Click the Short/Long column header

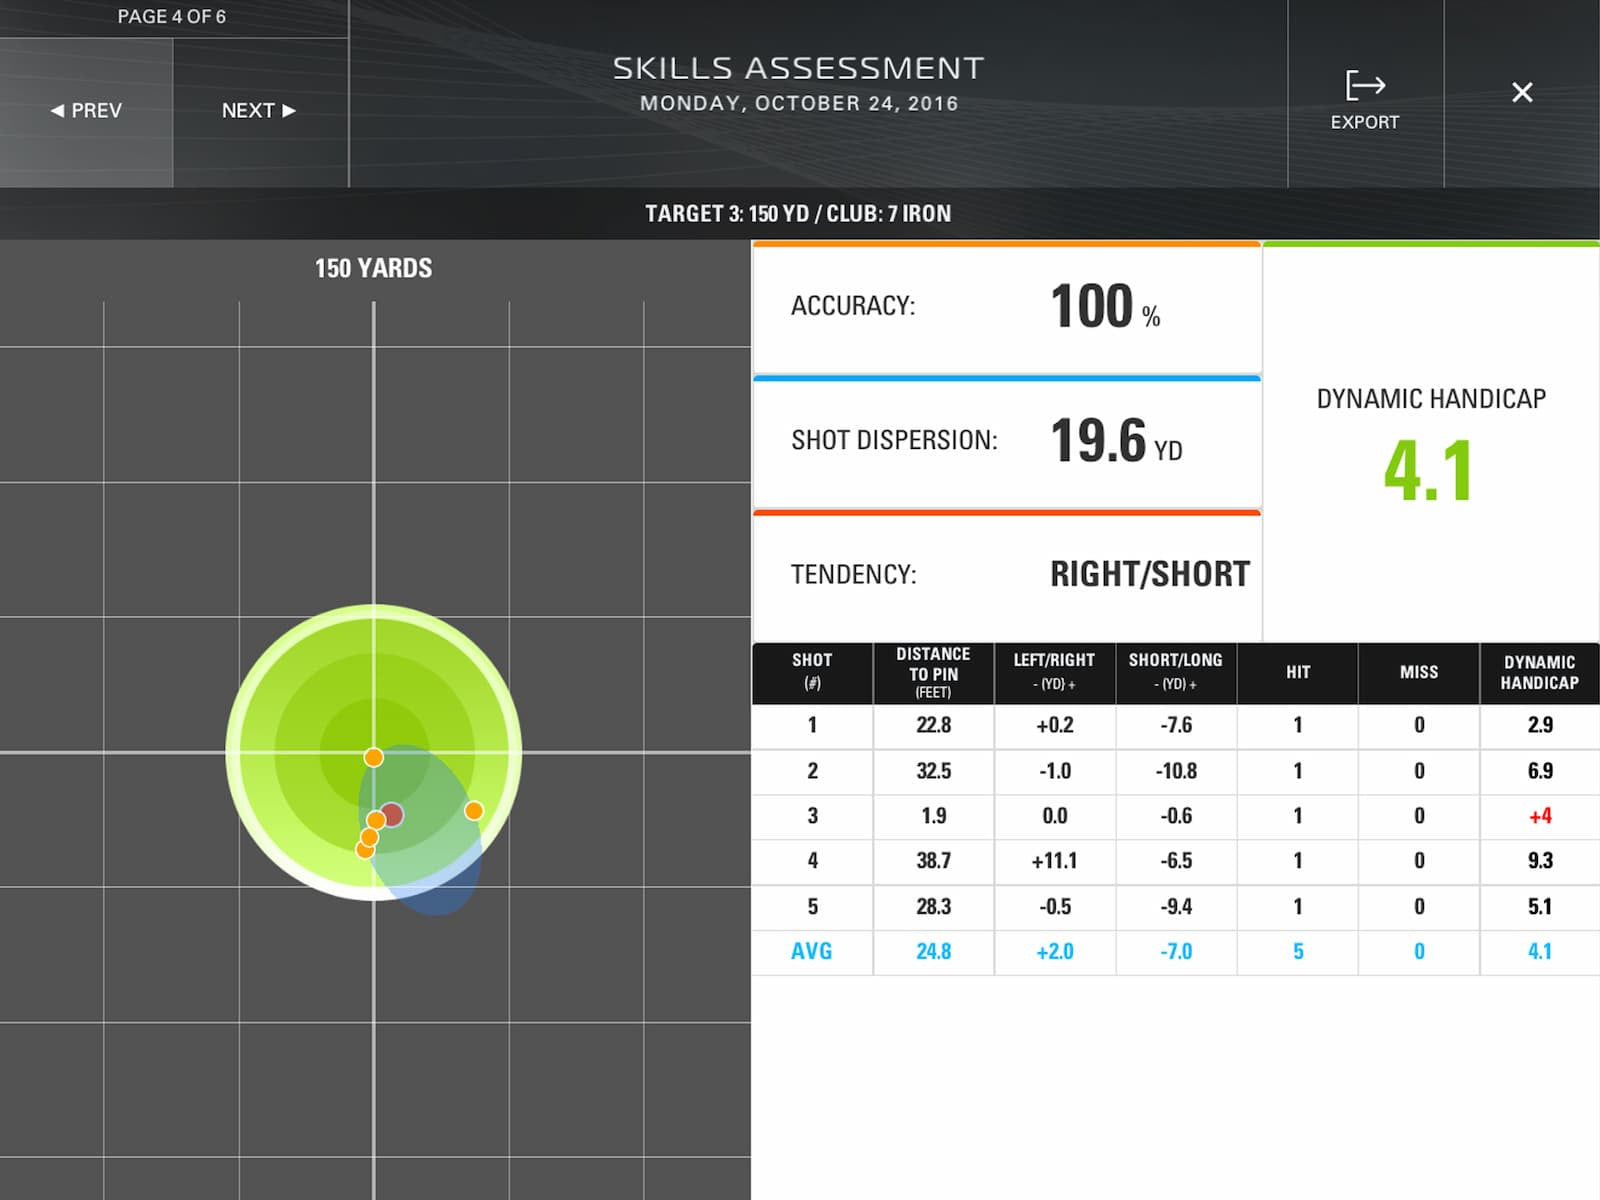[1176, 673]
